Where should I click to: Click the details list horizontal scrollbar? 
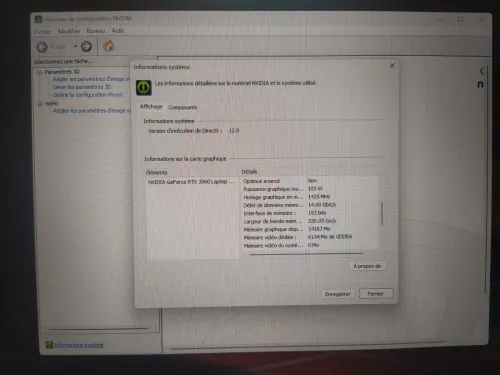pyautogui.click(x=306, y=254)
